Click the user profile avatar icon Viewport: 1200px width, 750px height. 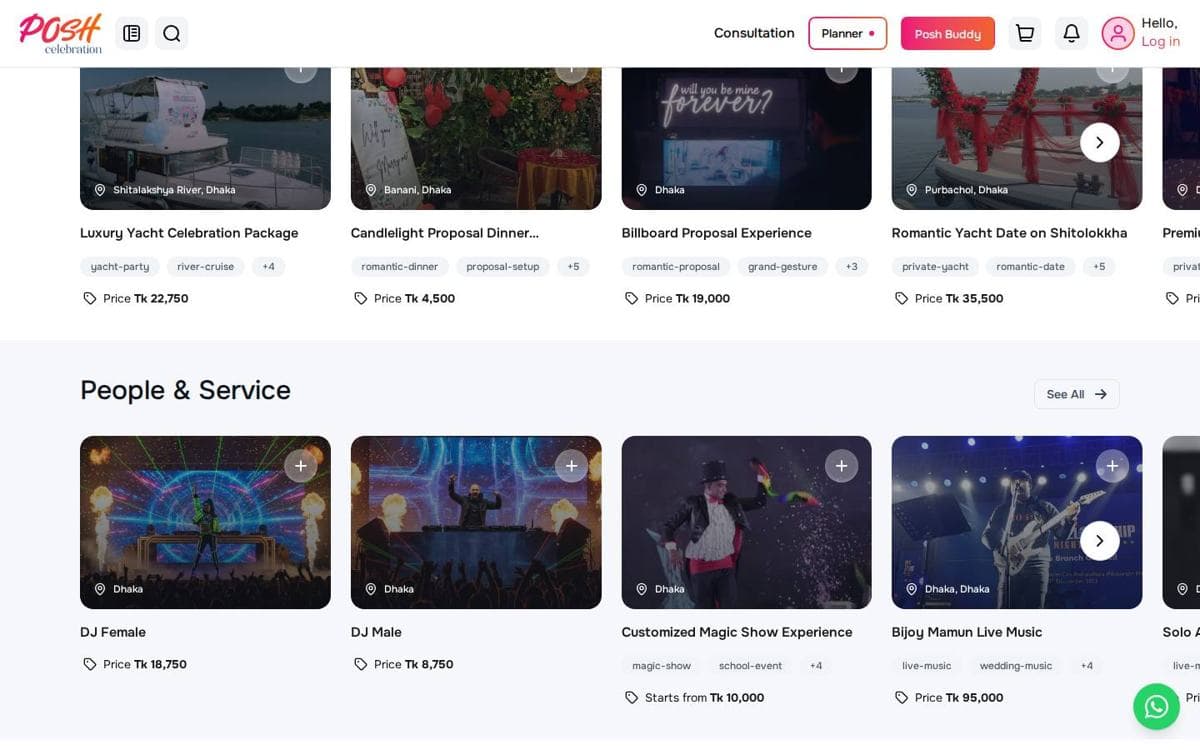click(1118, 33)
